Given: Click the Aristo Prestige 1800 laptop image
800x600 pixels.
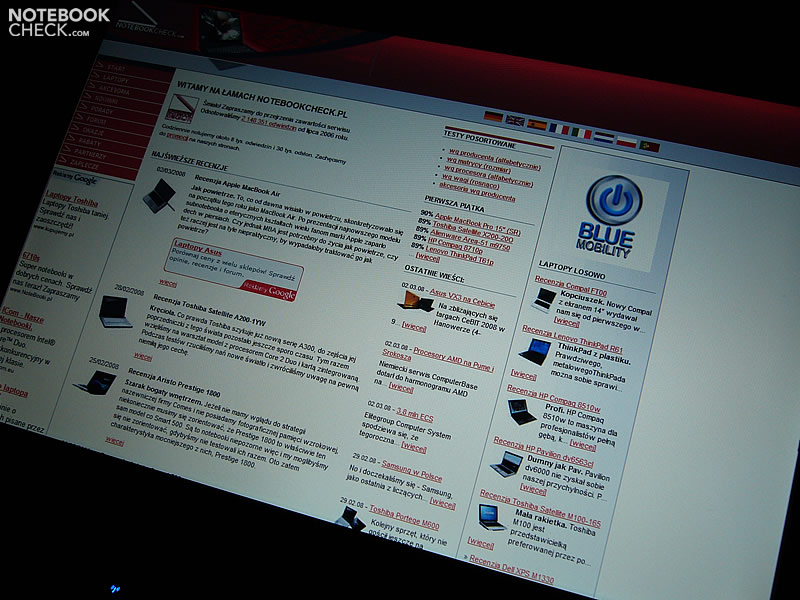Looking at the screenshot, I should point(96,383).
